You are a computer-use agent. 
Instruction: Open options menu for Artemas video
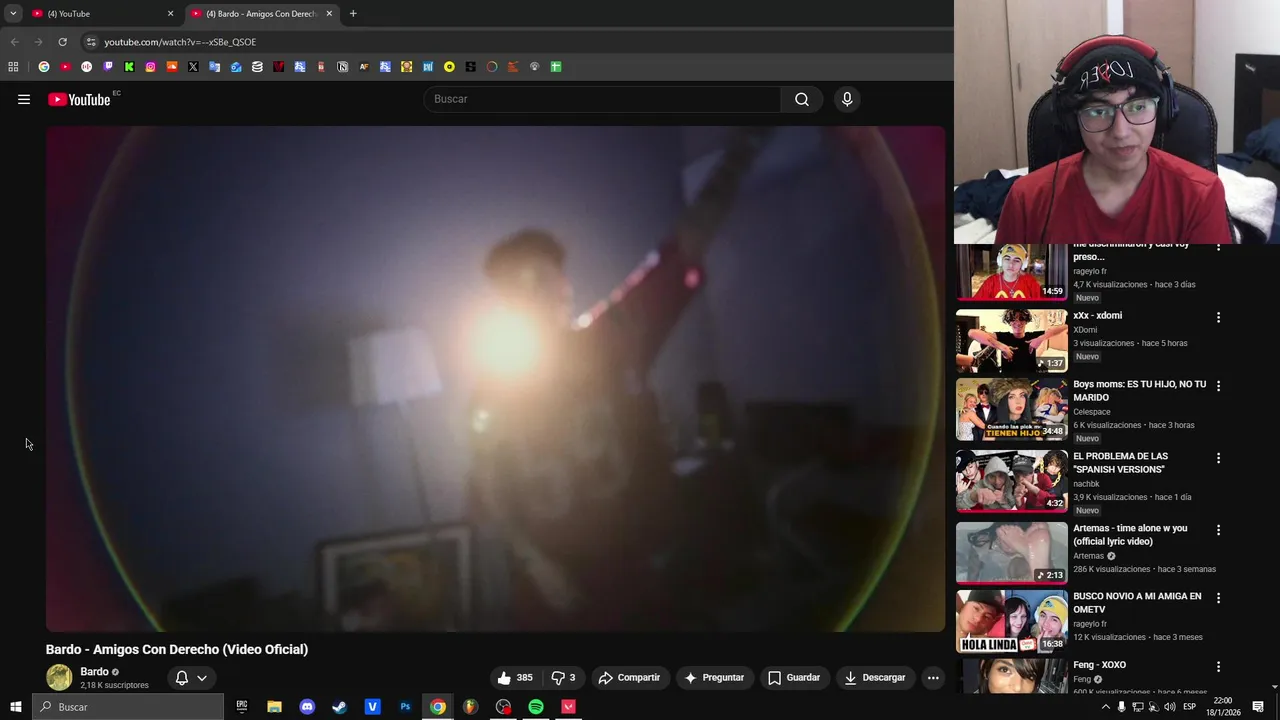pos(1218,530)
